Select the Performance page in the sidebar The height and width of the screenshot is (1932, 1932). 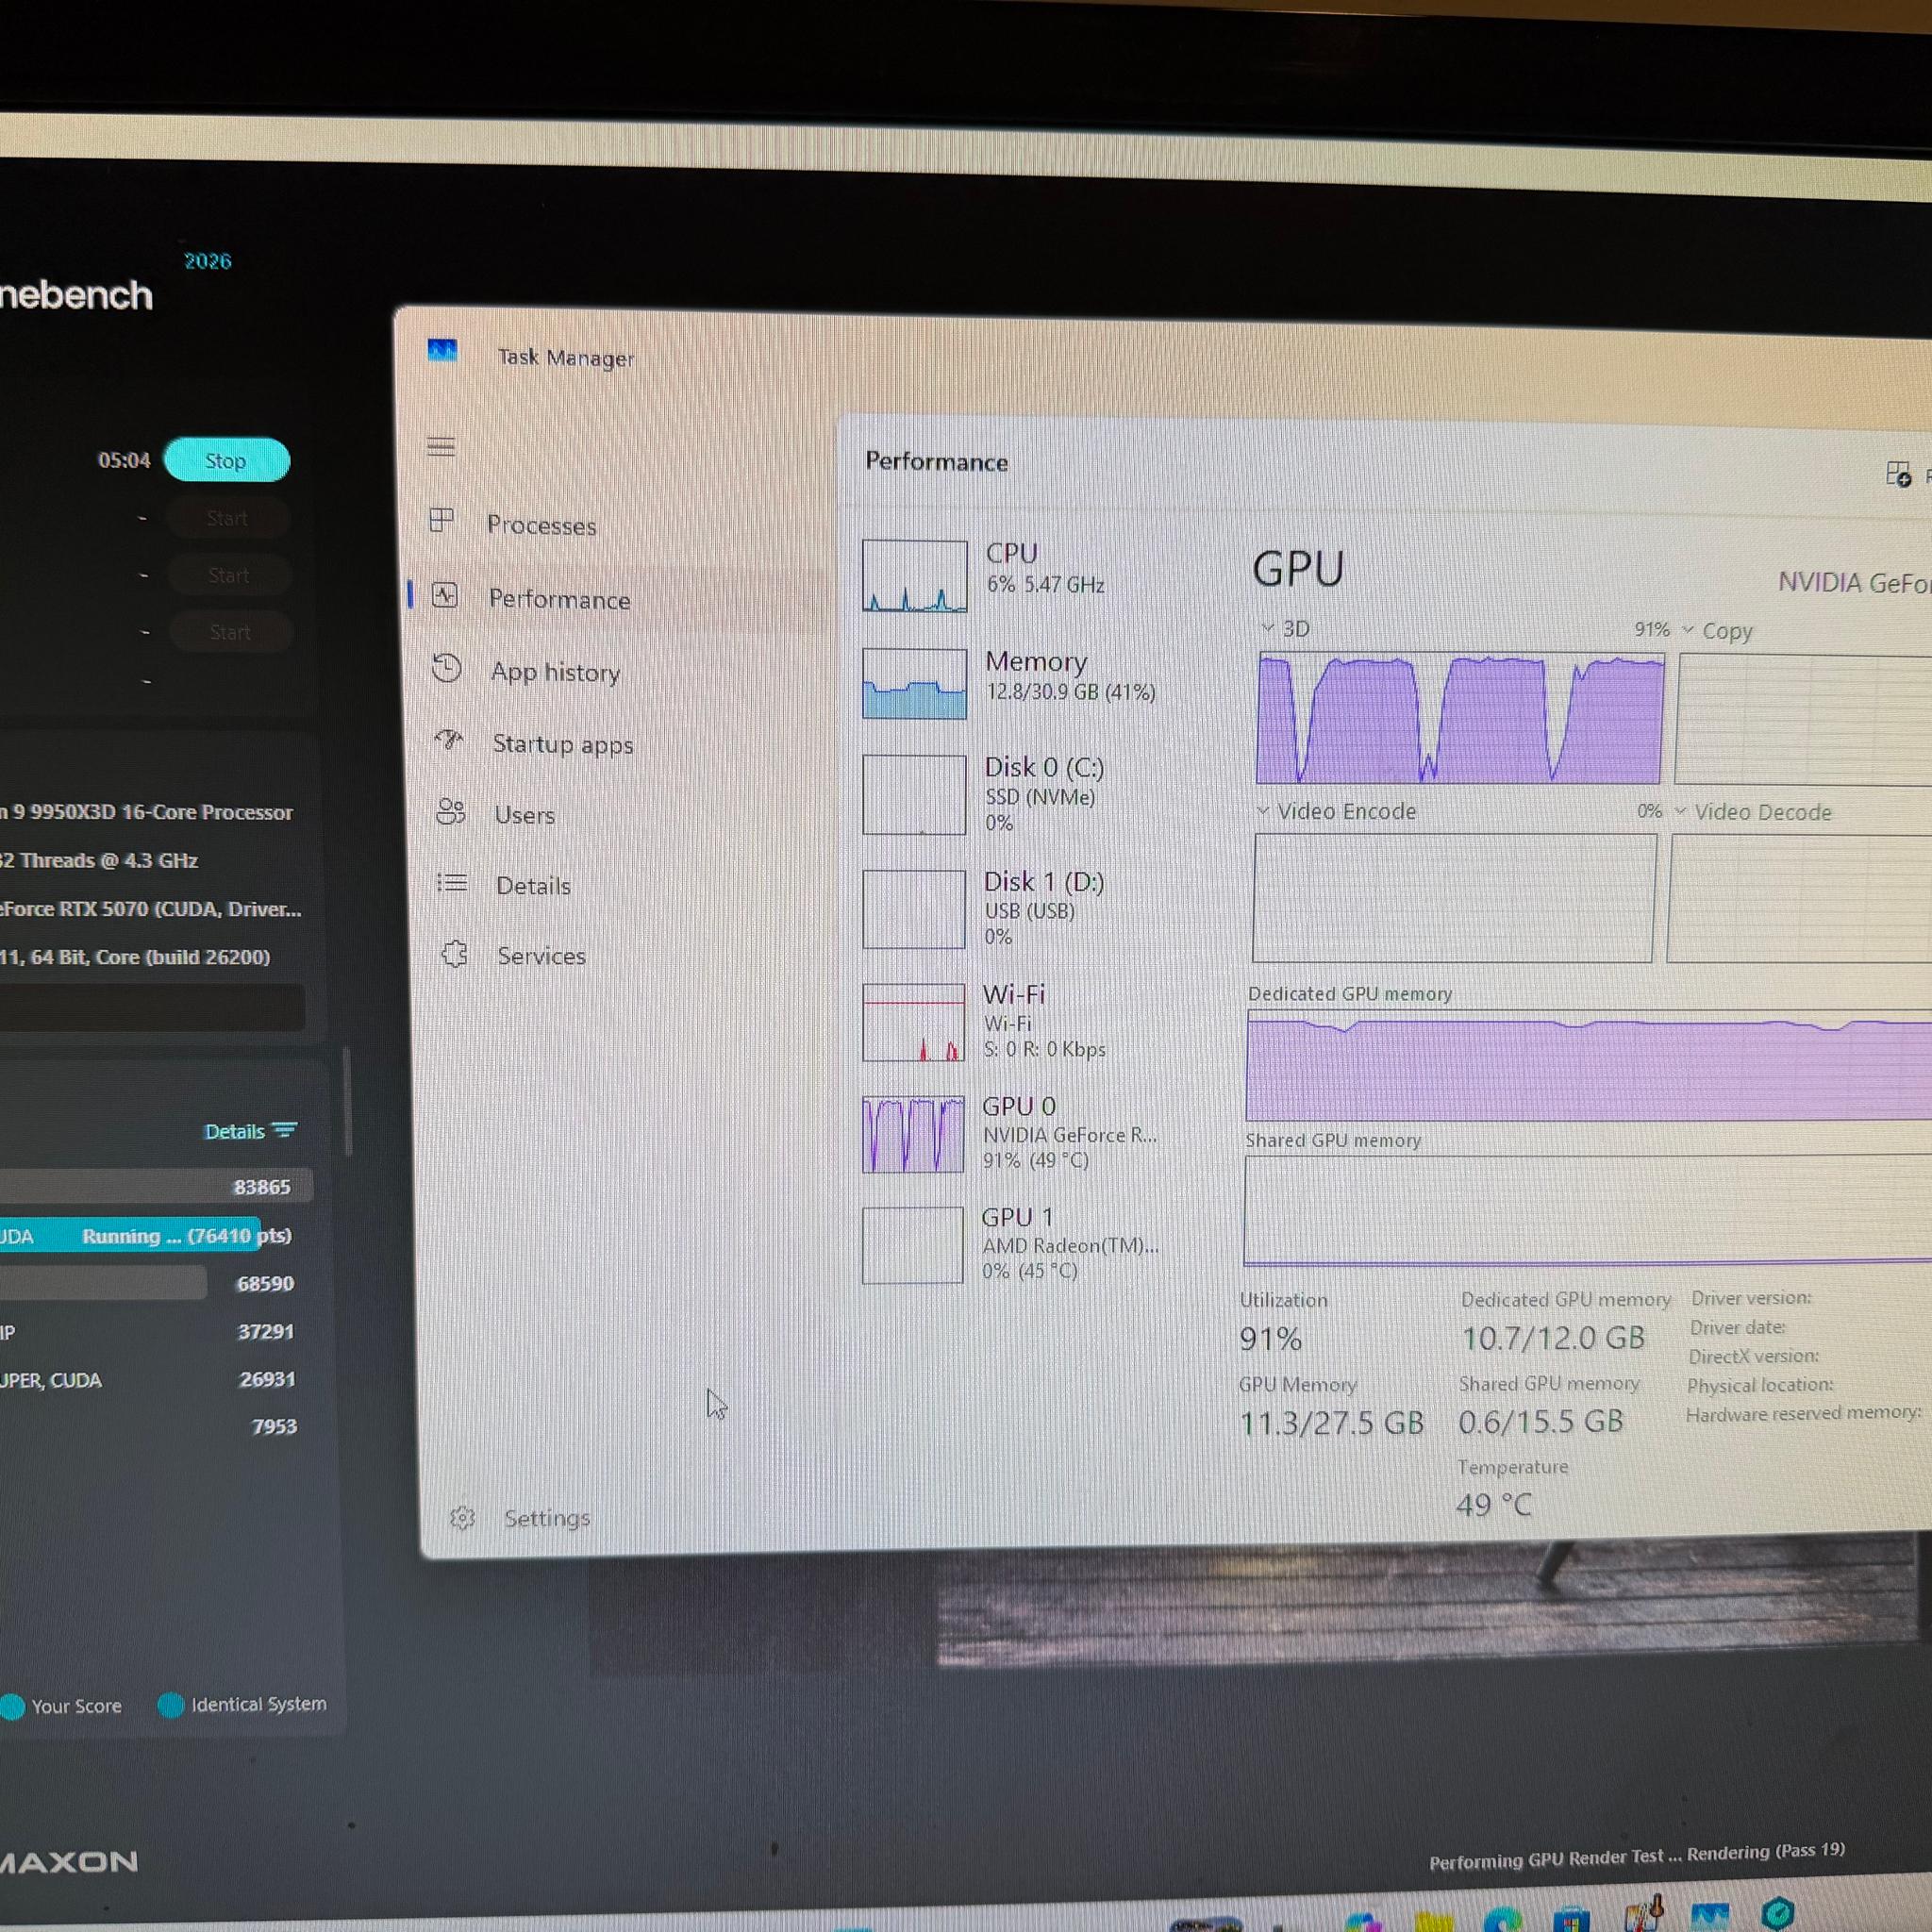(x=559, y=599)
